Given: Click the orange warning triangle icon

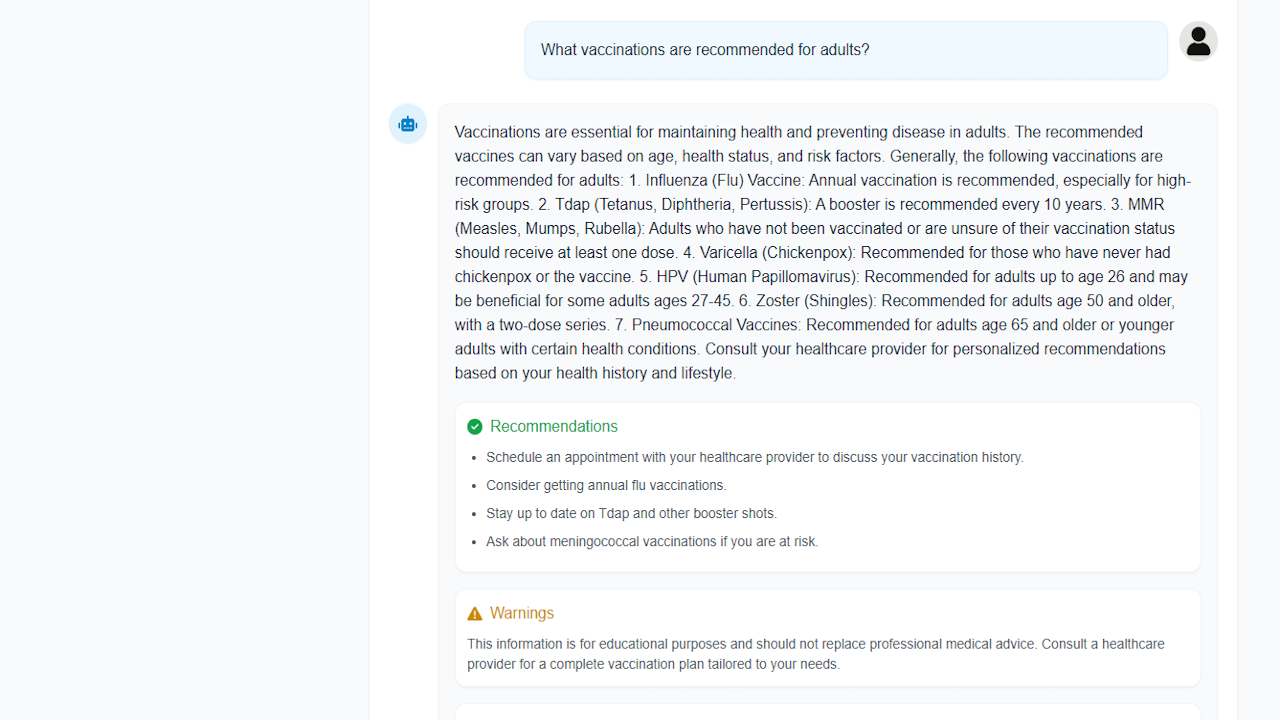Looking at the screenshot, I should pos(475,614).
